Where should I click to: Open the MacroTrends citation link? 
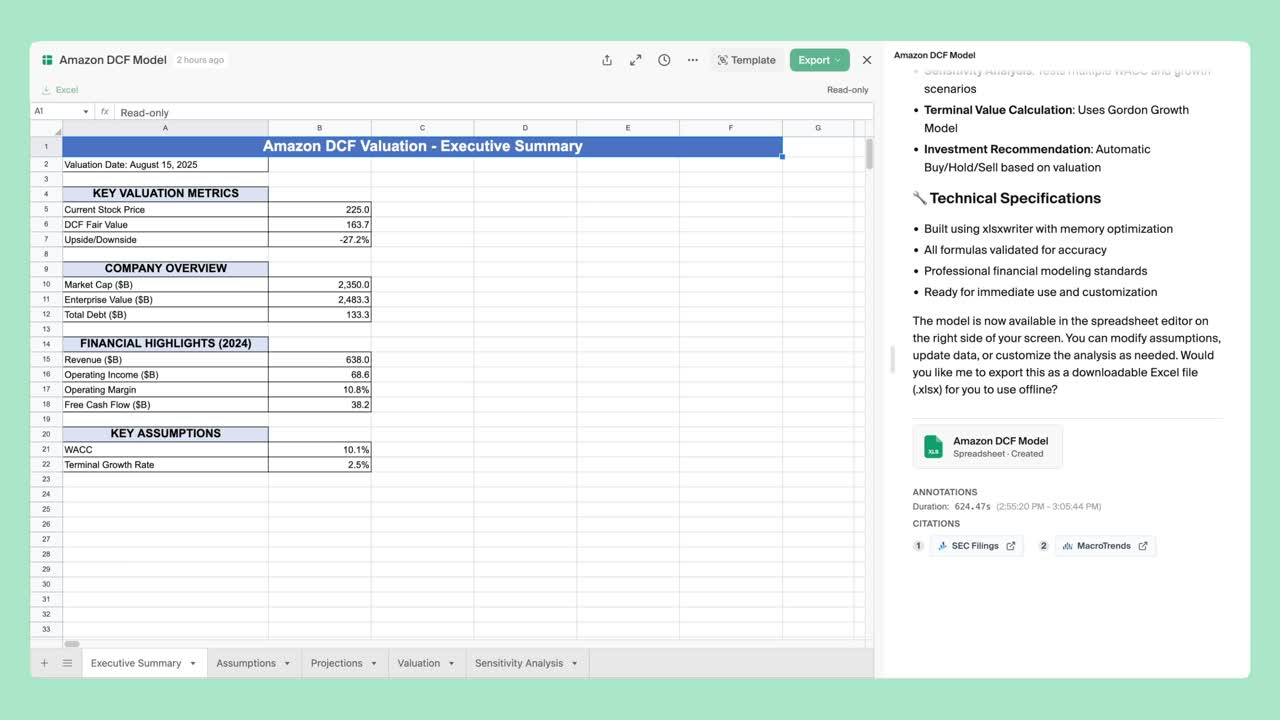pos(1106,546)
